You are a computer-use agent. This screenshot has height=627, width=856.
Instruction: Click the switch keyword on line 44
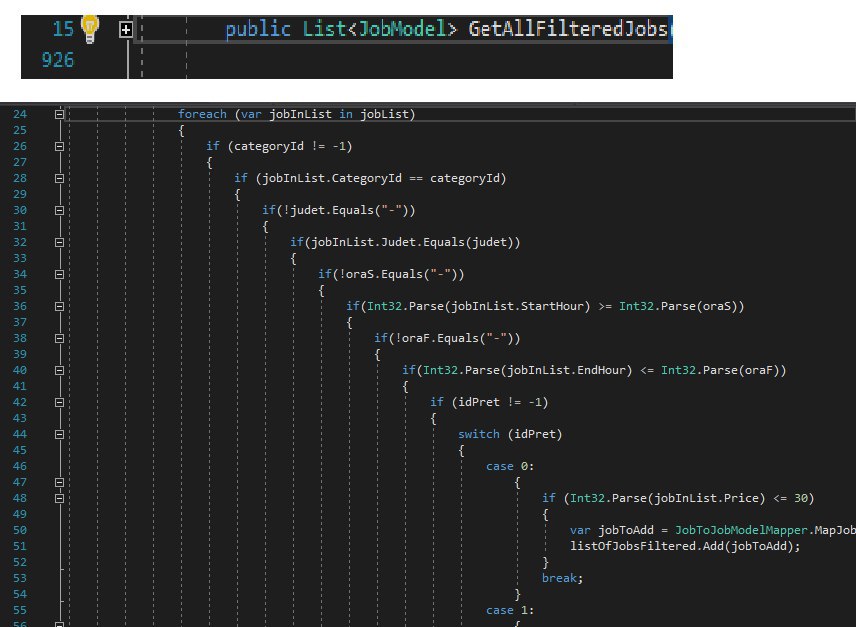[479, 434]
